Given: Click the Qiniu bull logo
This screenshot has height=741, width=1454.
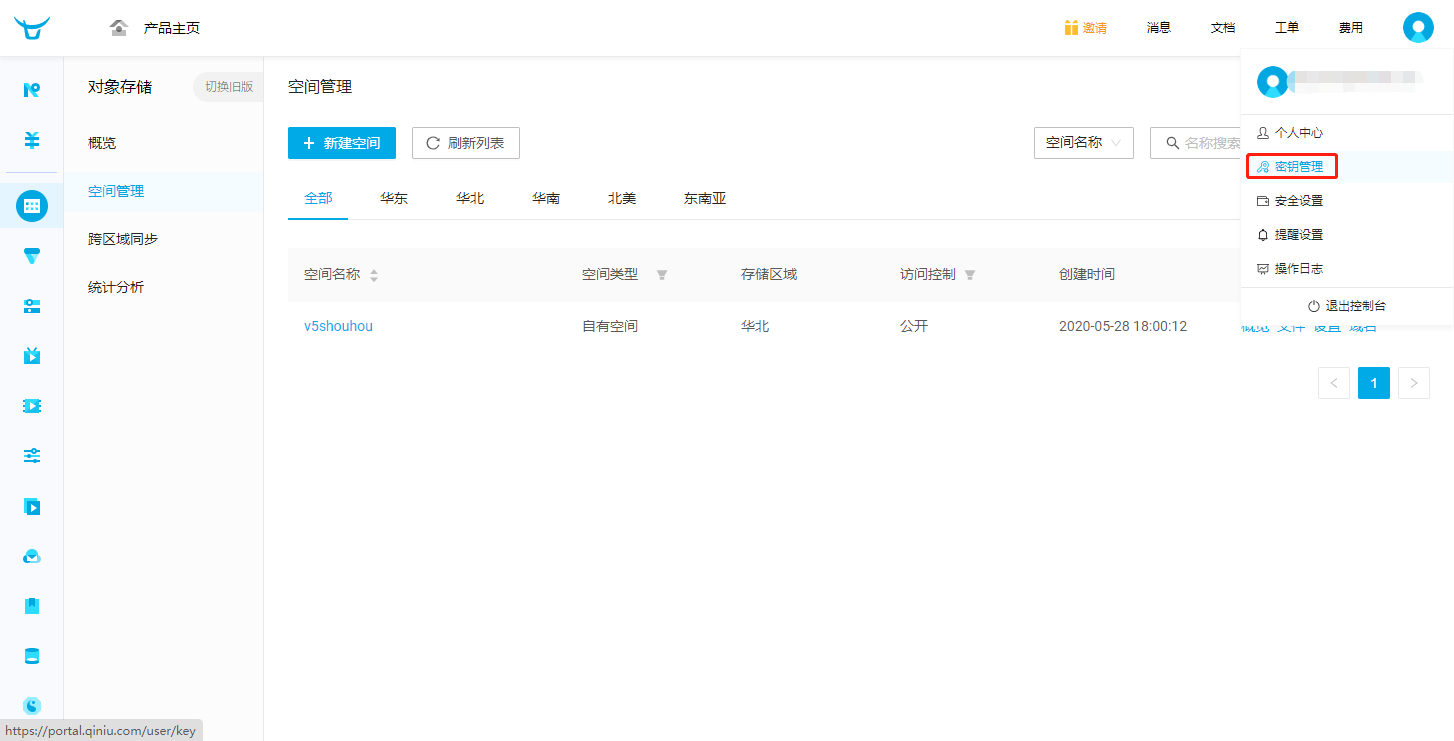Looking at the screenshot, I should coord(32,28).
